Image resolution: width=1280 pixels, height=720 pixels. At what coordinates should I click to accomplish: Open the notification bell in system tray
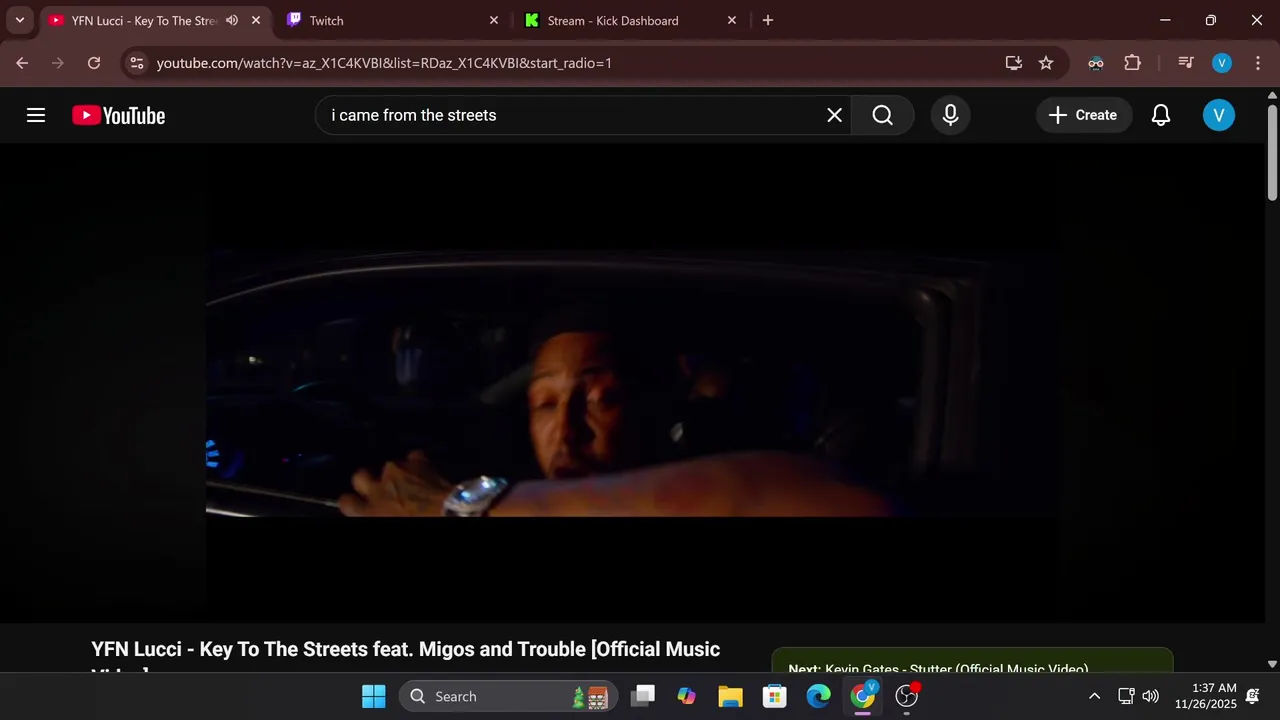pos(1253,696)
